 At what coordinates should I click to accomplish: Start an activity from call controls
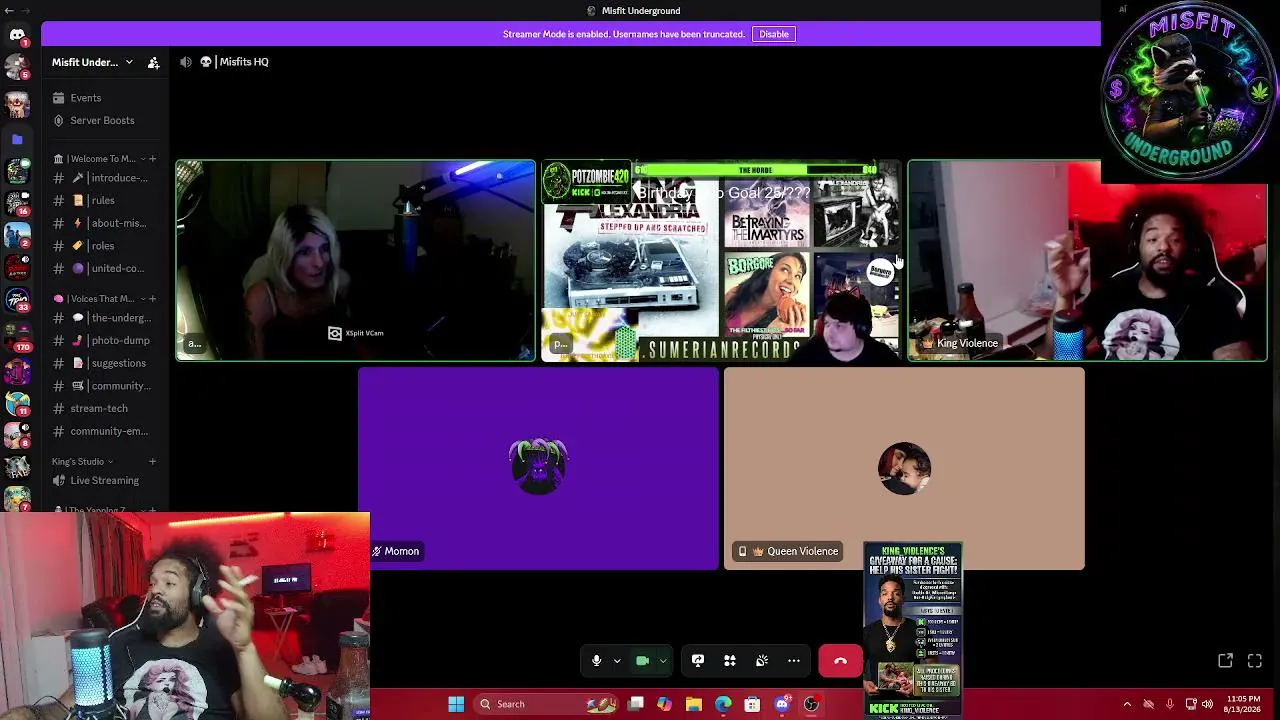click(x=730, y=661)
